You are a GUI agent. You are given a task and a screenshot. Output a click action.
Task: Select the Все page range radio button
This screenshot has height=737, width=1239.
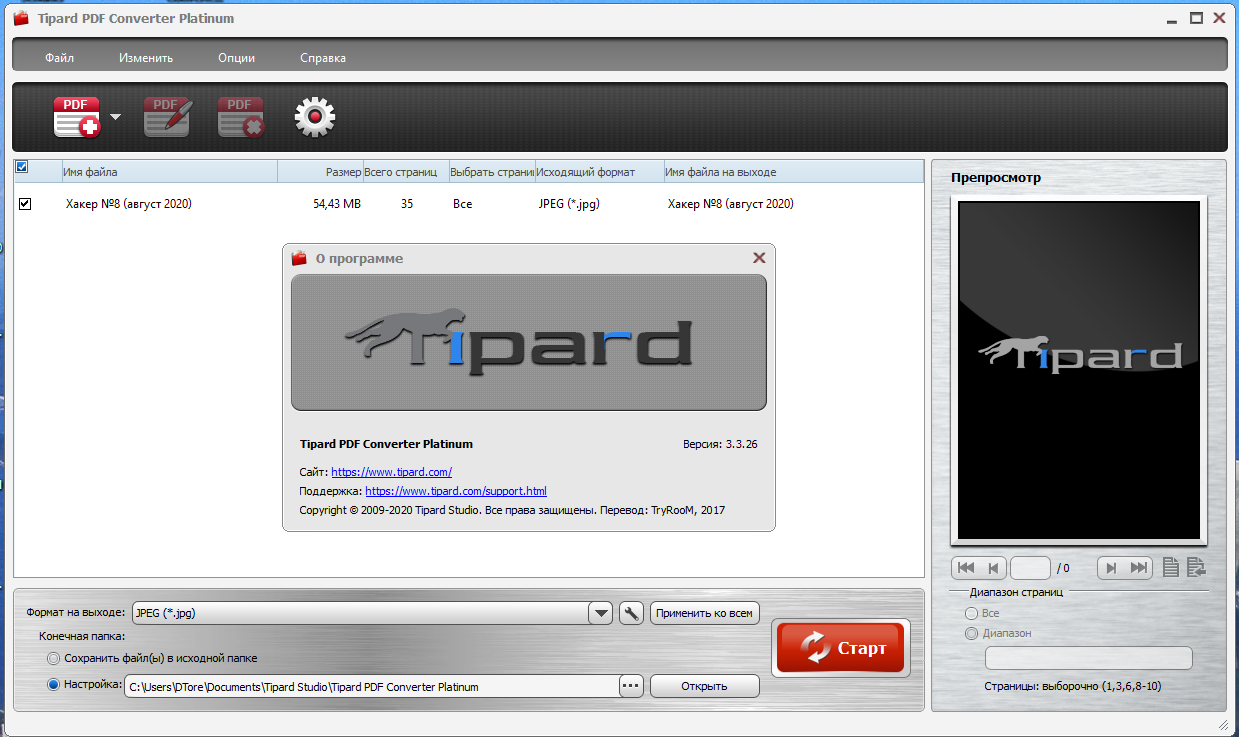click(970, 613)
